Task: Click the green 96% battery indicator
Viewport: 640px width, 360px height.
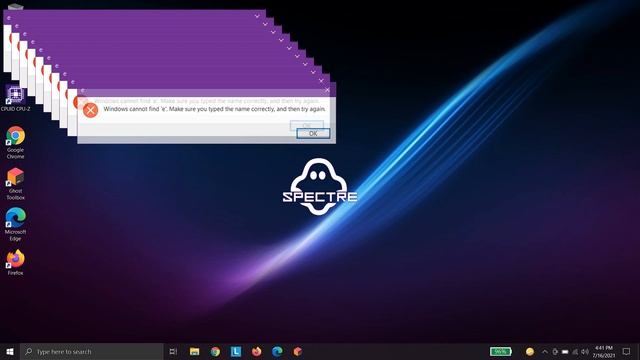Action: coord(500,351)
